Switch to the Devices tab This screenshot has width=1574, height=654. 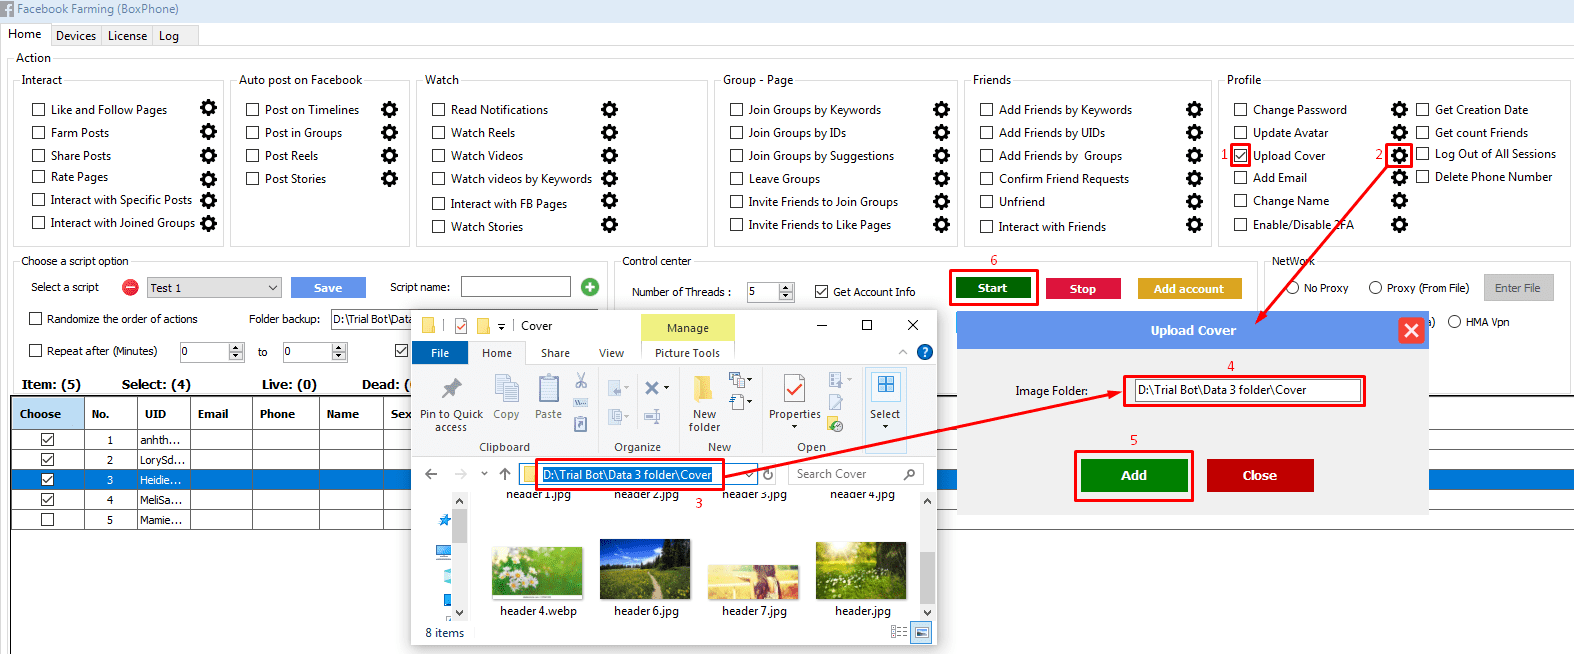pos(76,36)
